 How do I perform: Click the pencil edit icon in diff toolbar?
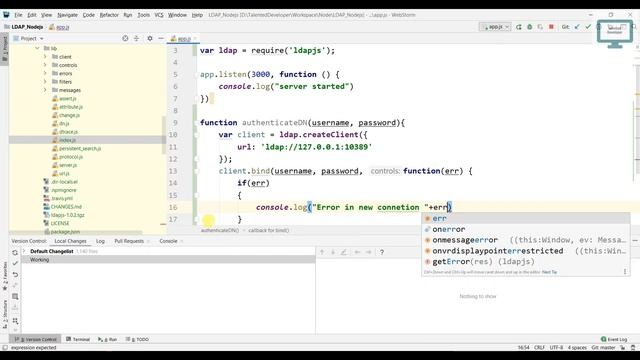pos(344,252)
